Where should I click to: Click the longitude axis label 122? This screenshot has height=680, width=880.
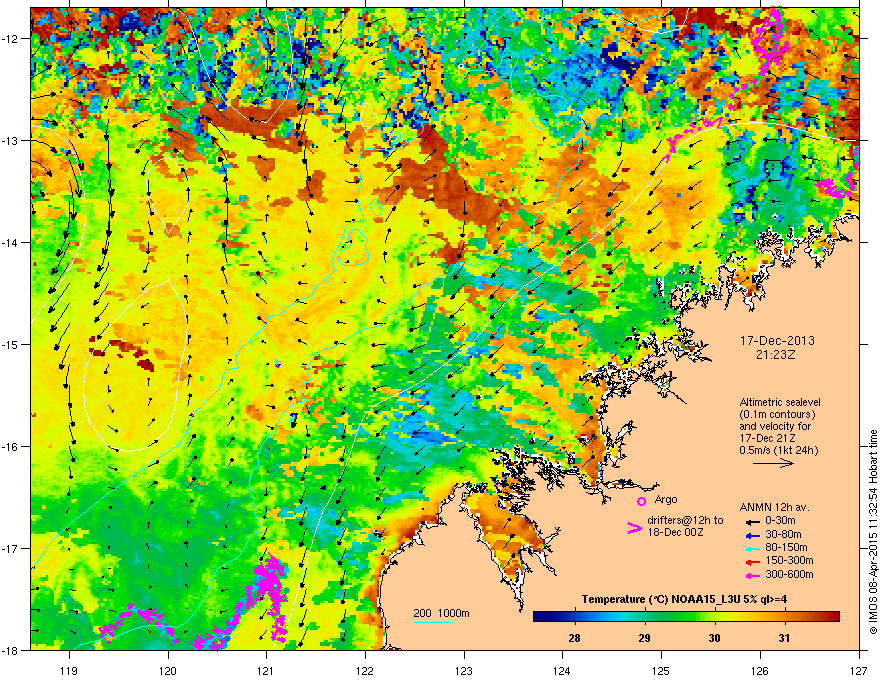(365, 670)
